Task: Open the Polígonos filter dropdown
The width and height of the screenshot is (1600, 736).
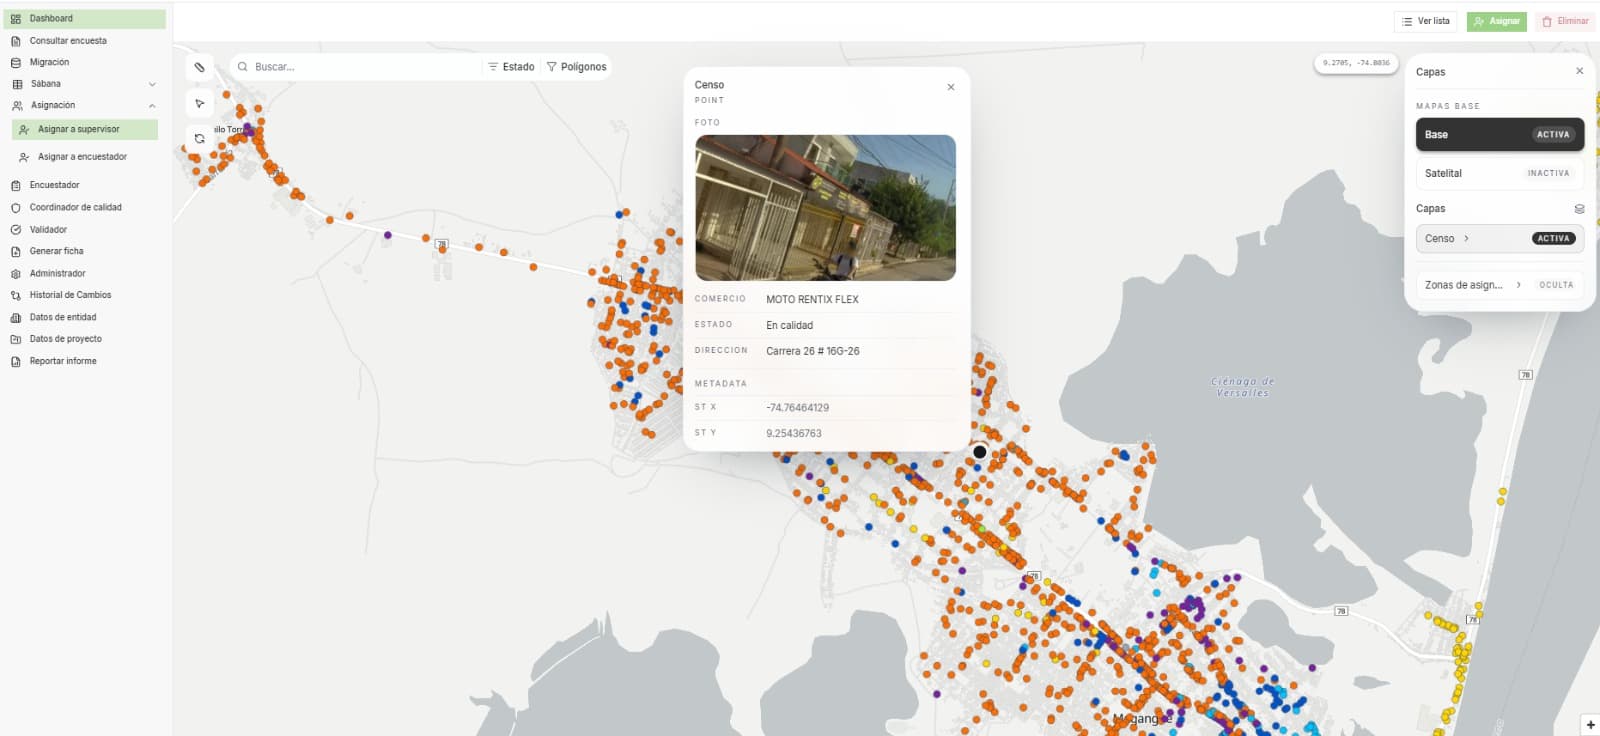Action: coord(577,67)
